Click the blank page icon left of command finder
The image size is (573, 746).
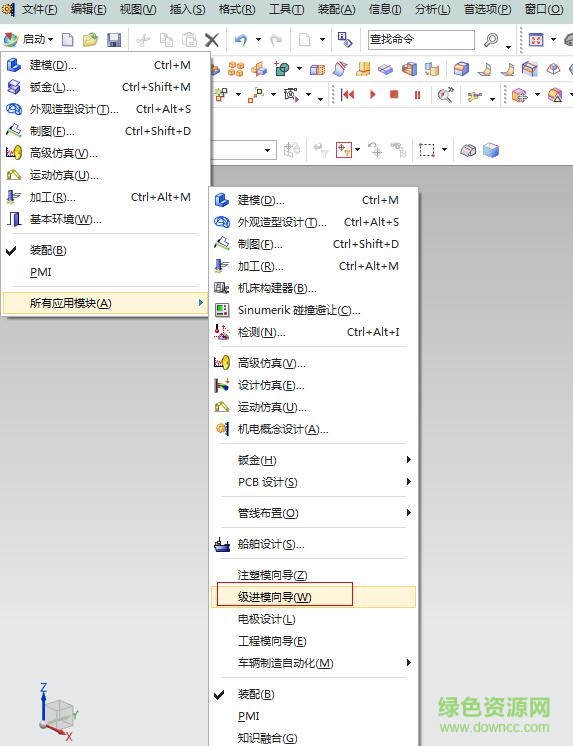[x=305, y=39]
